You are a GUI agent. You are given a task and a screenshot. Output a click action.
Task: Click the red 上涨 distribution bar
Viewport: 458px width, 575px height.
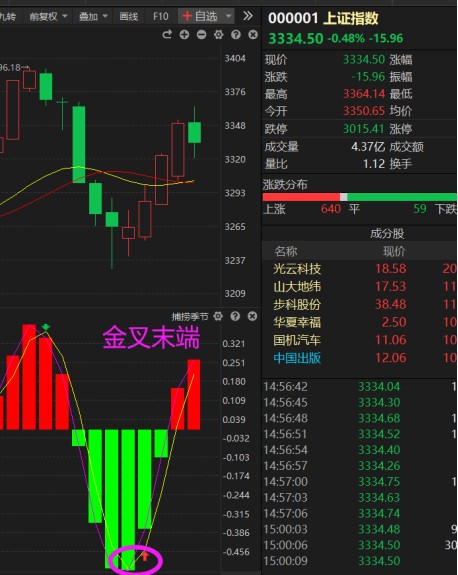(x=301, y=197)
